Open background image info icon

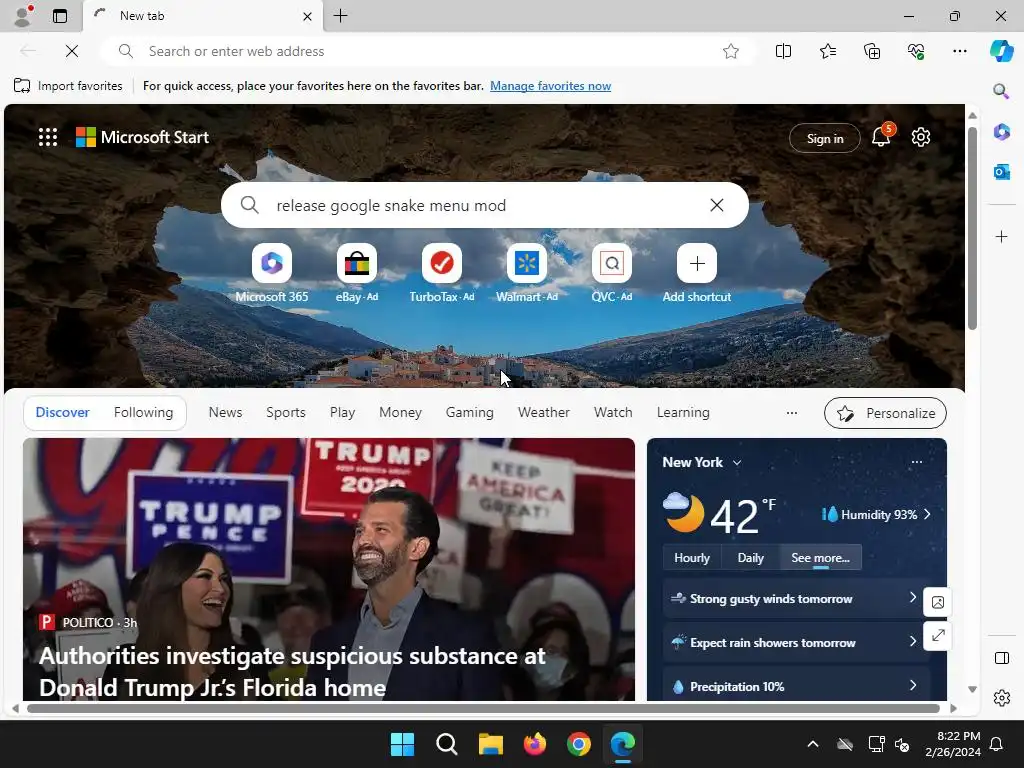click(937, 602)
